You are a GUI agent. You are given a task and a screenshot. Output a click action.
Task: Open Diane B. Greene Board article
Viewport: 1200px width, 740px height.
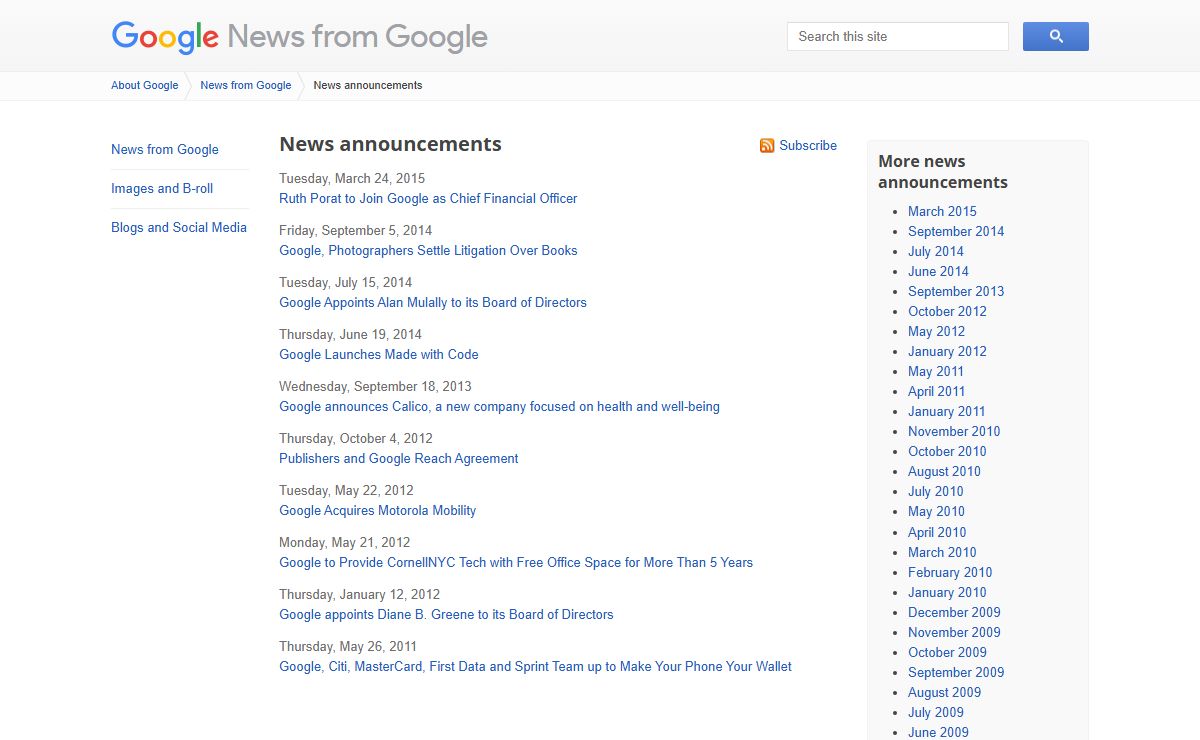[x=446, y=614]
